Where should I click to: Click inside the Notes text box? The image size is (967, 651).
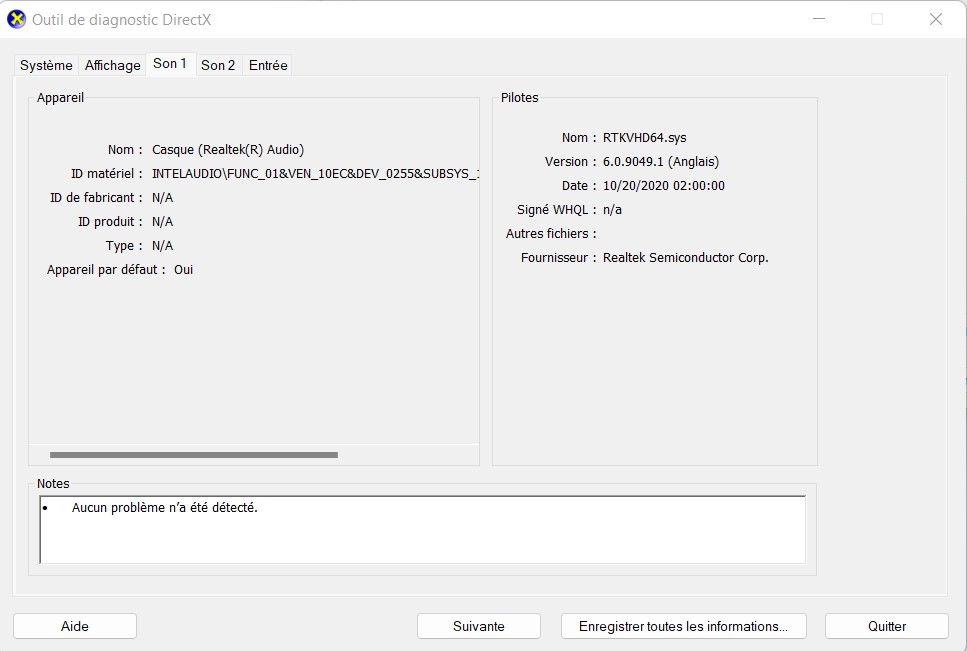422,530
